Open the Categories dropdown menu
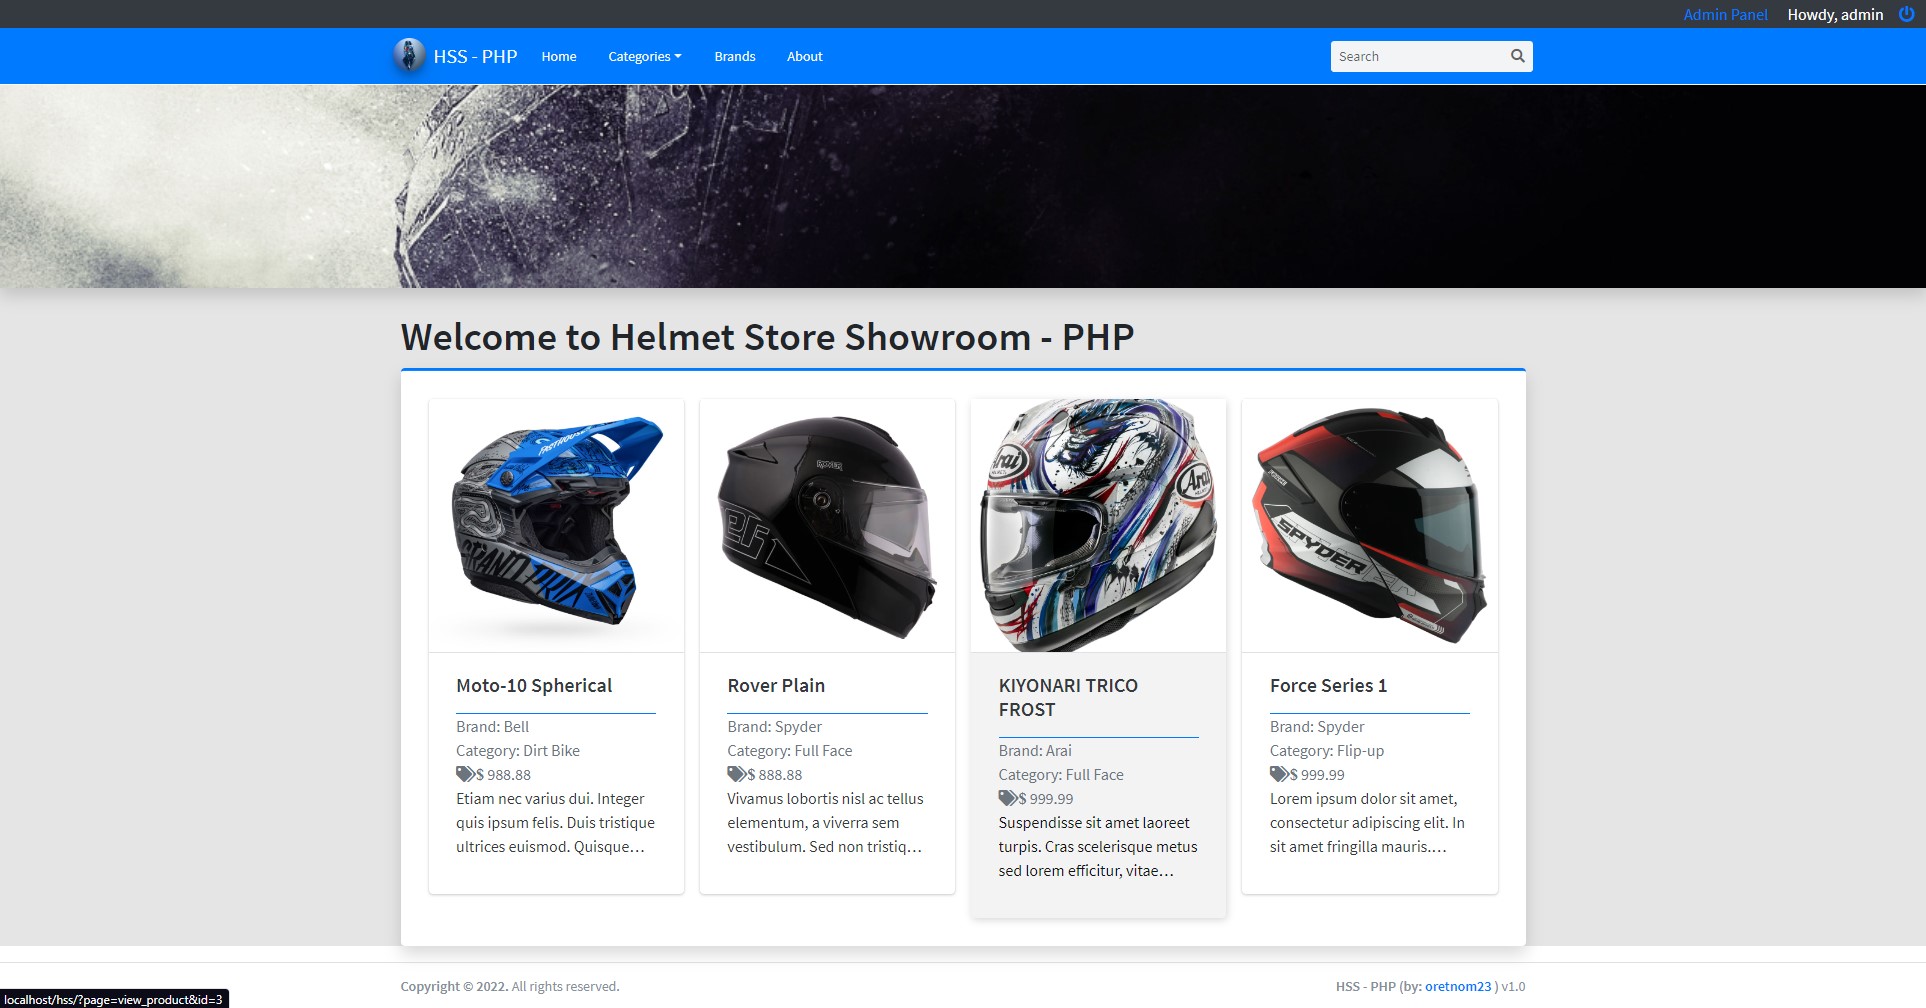The width and height of the screenshot is (1926, 1008). point(644,56)
